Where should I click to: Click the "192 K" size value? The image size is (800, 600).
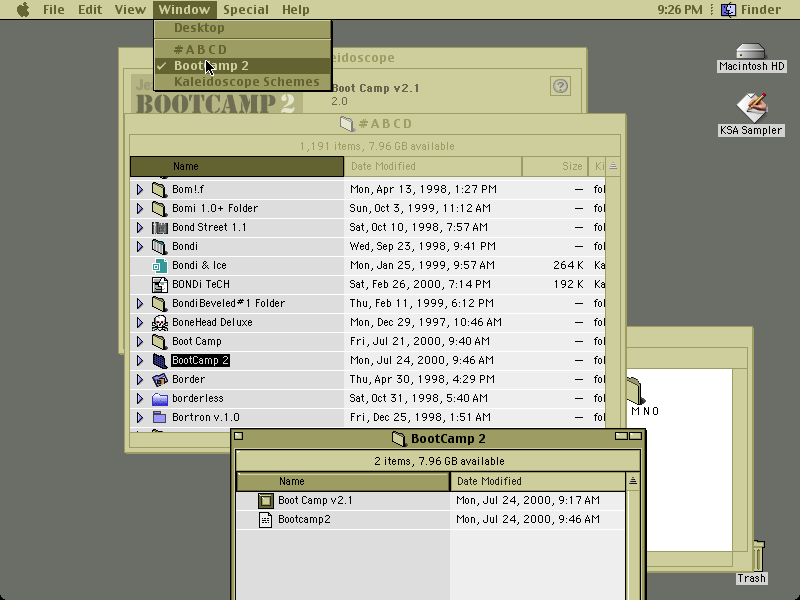pos(568,284)
